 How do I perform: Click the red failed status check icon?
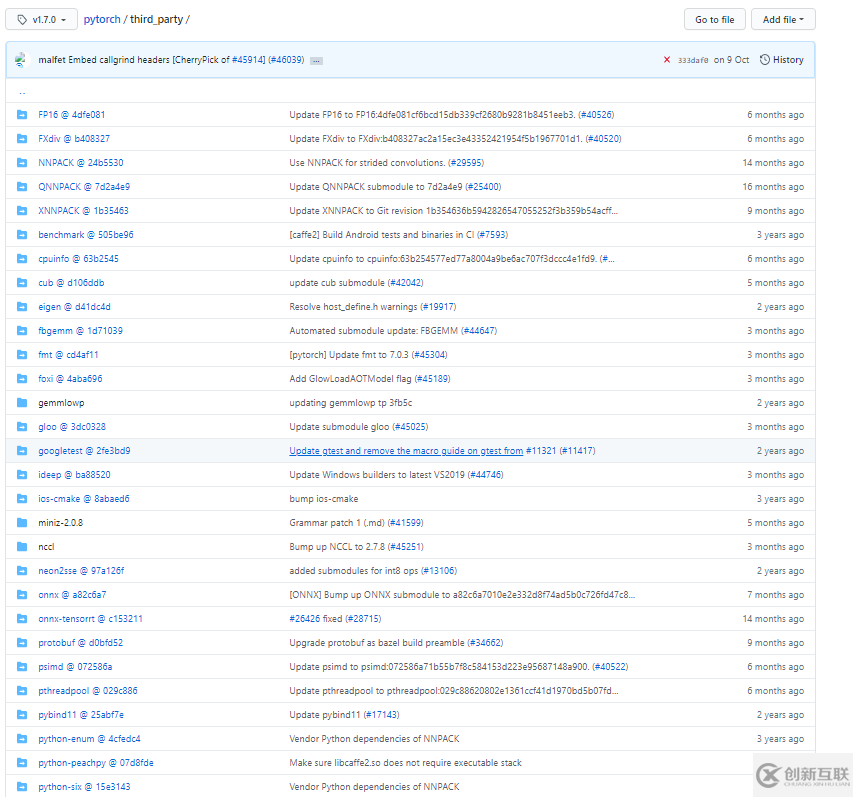[666, 60]
